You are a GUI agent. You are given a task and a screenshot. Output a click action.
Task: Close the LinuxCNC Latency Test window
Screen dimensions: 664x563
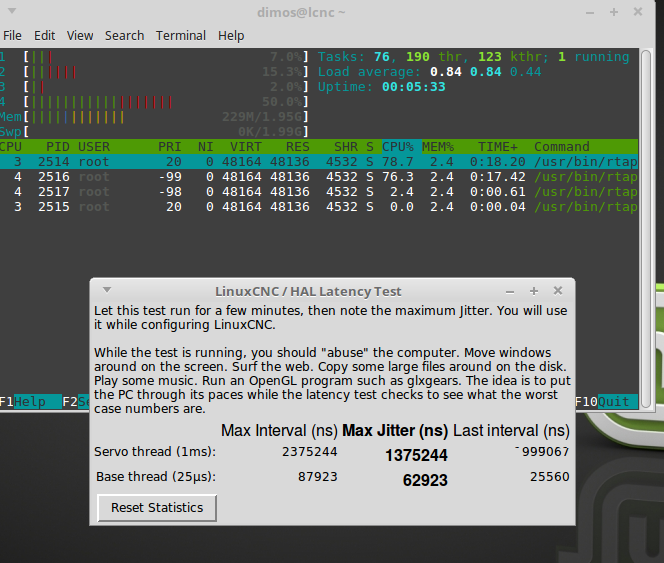tap(558, 291)
